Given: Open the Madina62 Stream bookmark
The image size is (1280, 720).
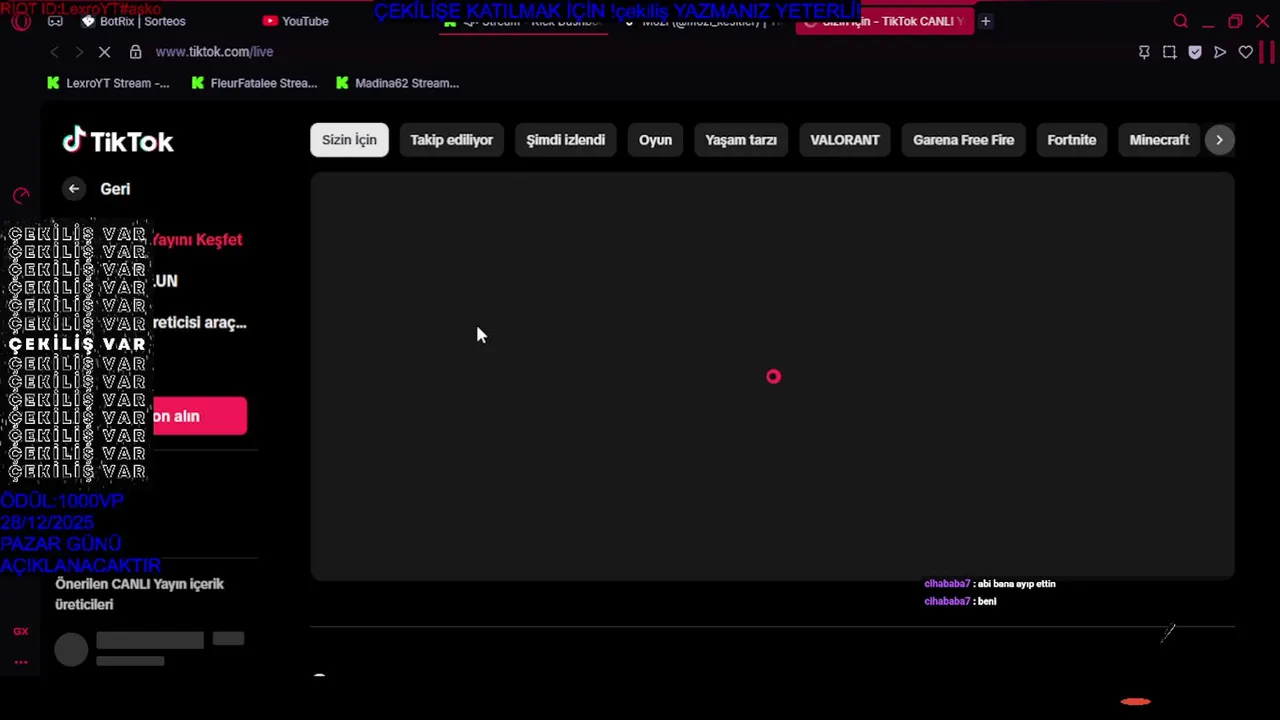Looking at the screenshot, I should [x=397, y=83].
